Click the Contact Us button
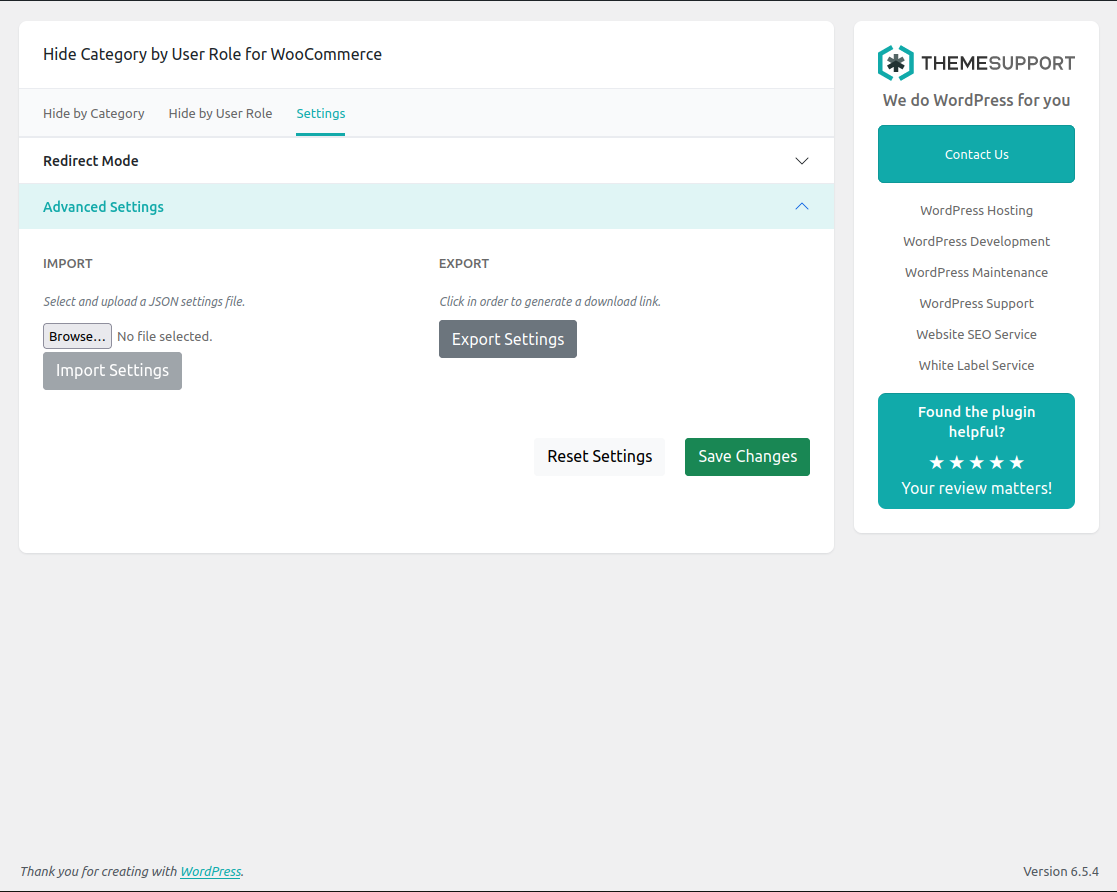Screen dimensions: 1117x892 976,154
